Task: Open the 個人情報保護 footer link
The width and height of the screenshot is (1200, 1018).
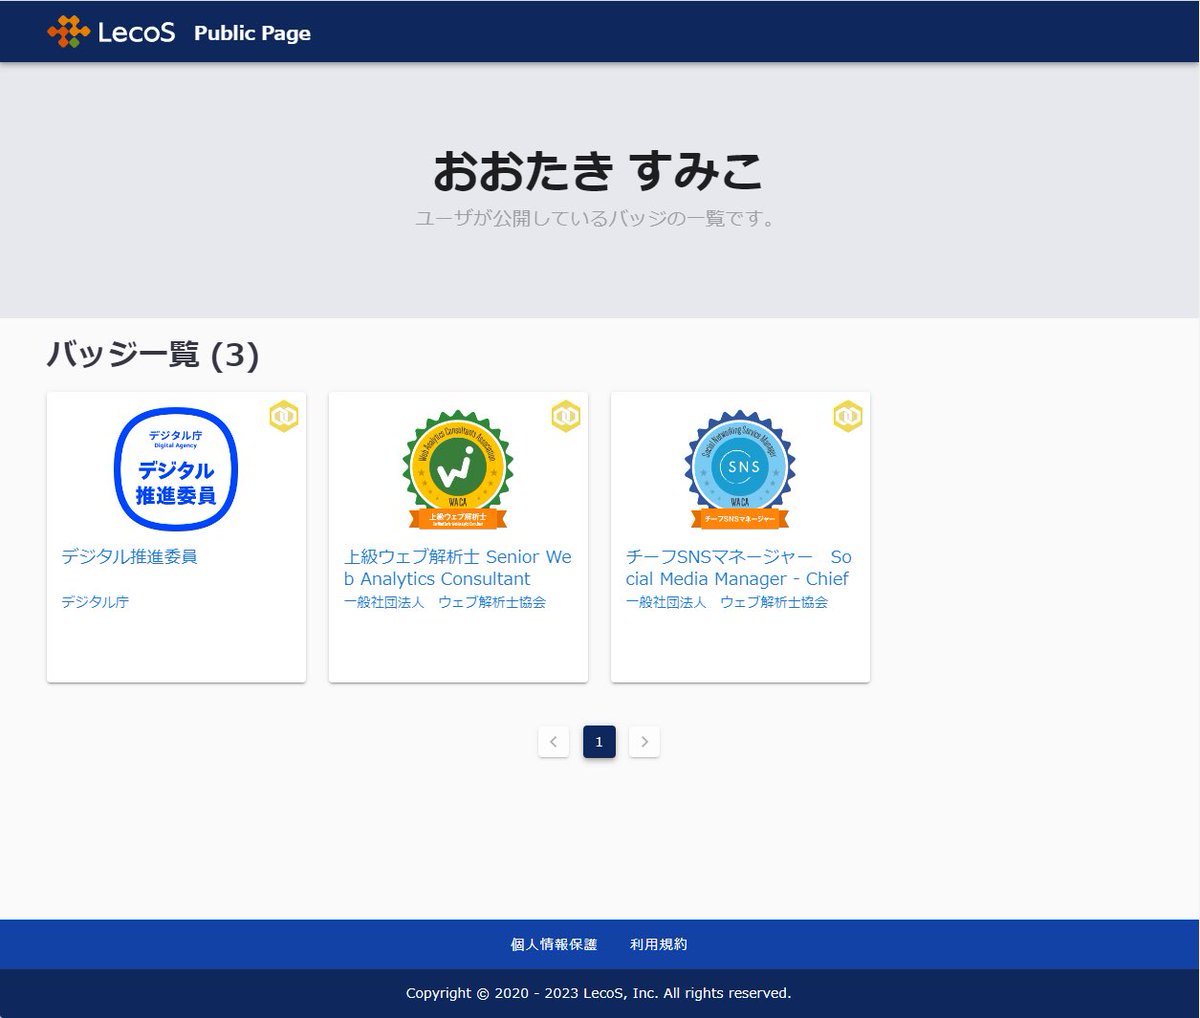Action: click(554, 944)
